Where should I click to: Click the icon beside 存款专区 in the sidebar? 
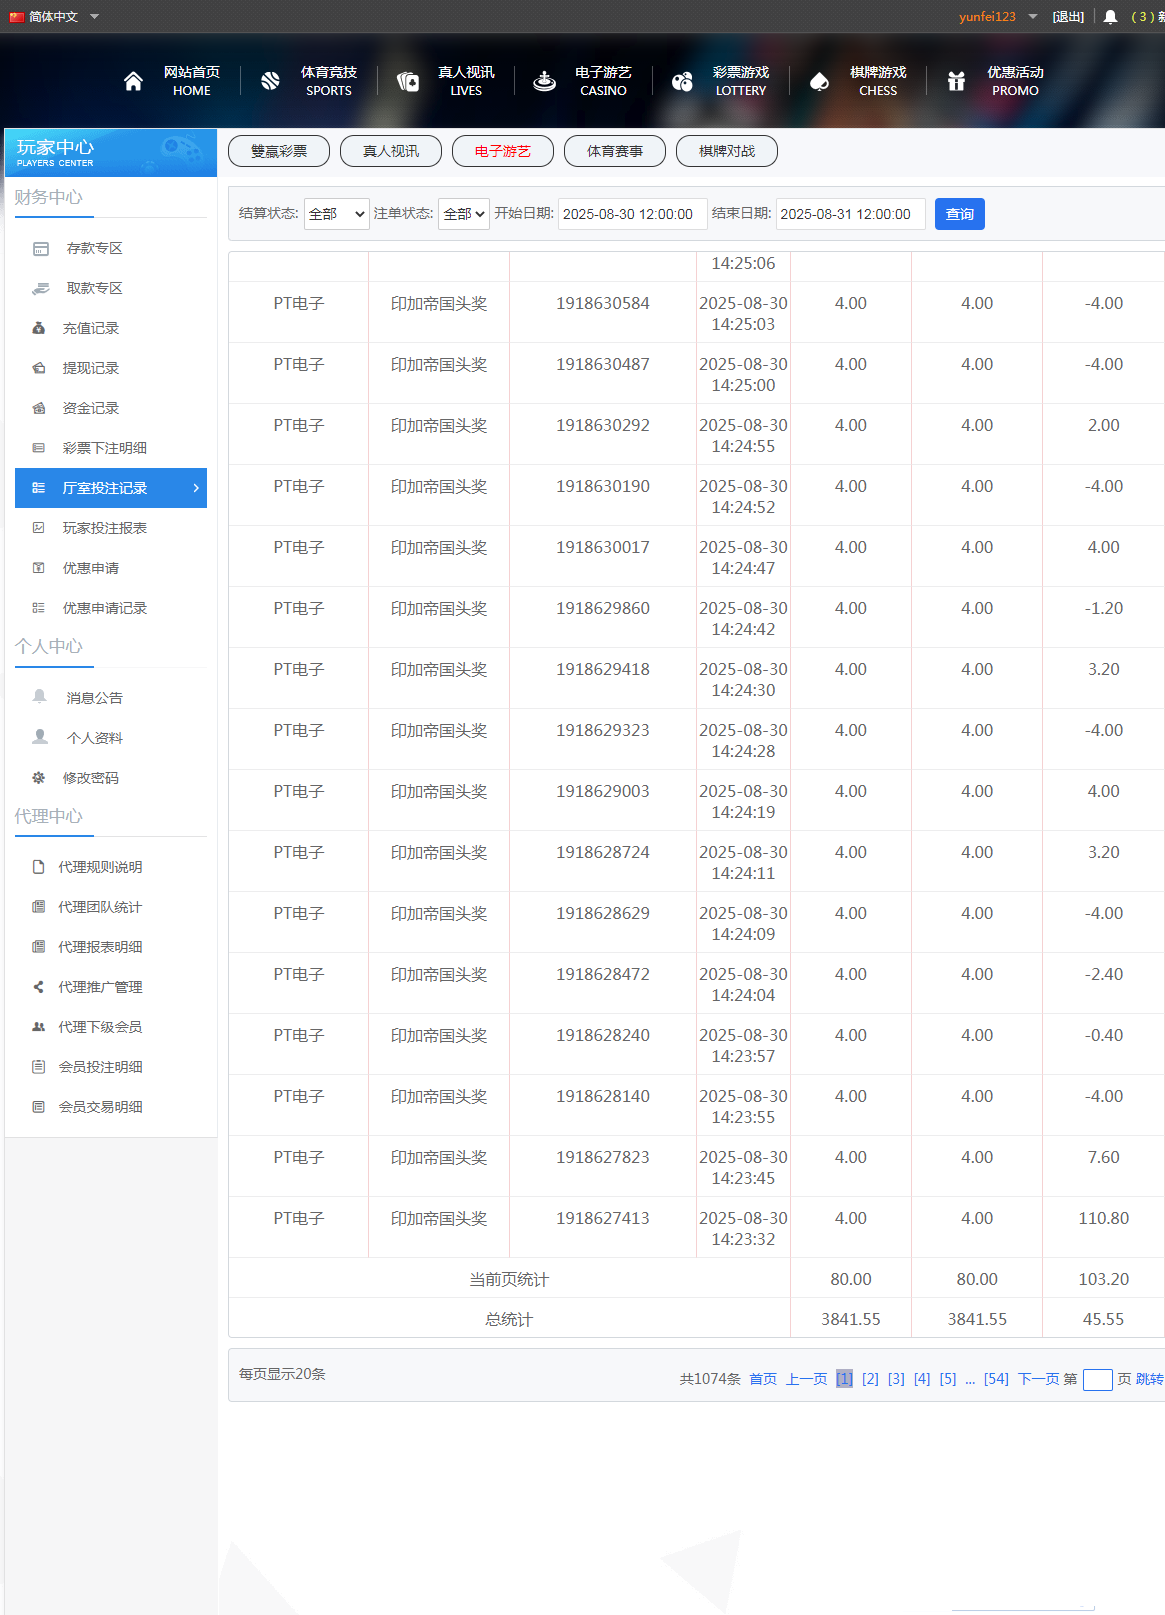click(x=41, y=248)
